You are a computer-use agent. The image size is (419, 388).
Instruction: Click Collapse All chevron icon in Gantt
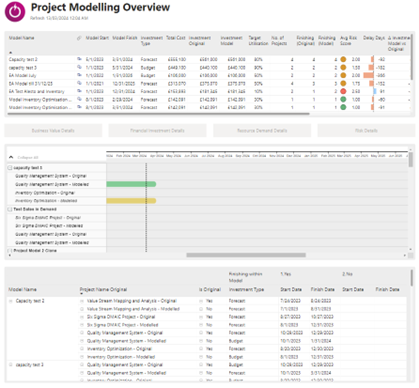[11, 157]
